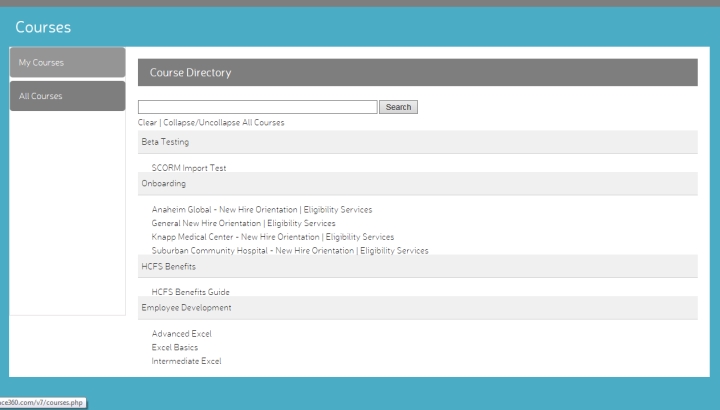Image resolution: width=720 pixels, height=410 pixels.
Task: Open the Advanced Excel course
Action: tap(181, 333)
